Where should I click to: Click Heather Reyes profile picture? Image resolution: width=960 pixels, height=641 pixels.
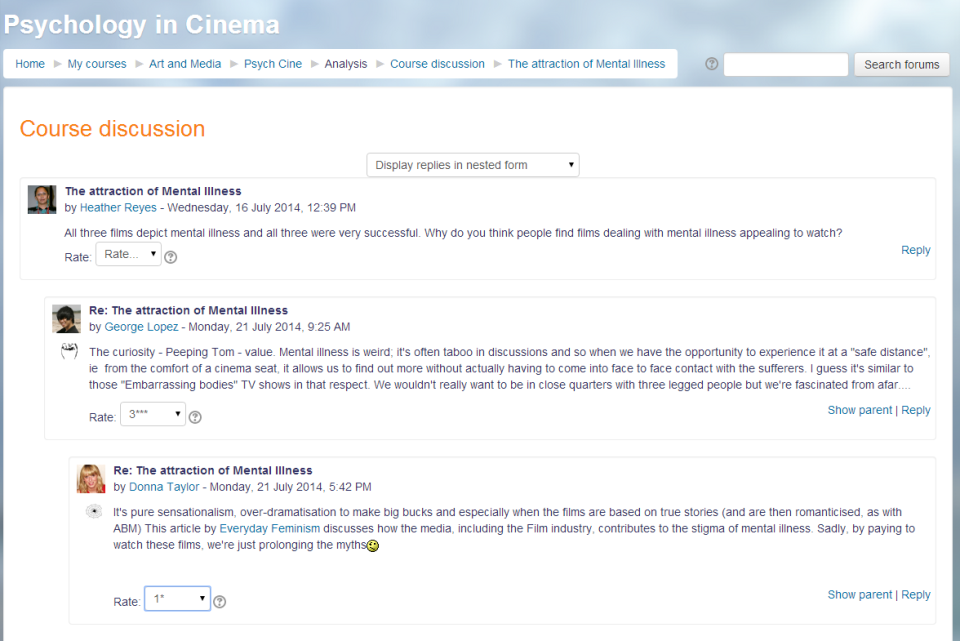(x=42, y=200)
